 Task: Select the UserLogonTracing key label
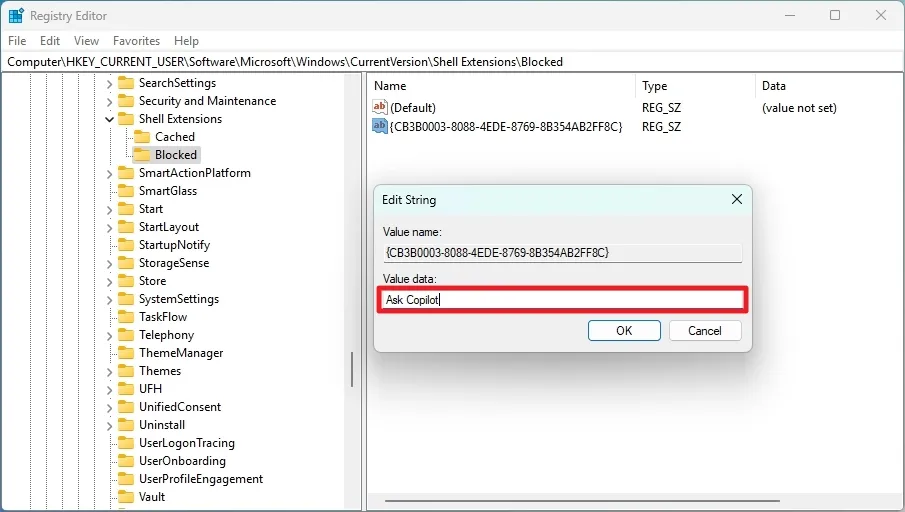(187, 443)
